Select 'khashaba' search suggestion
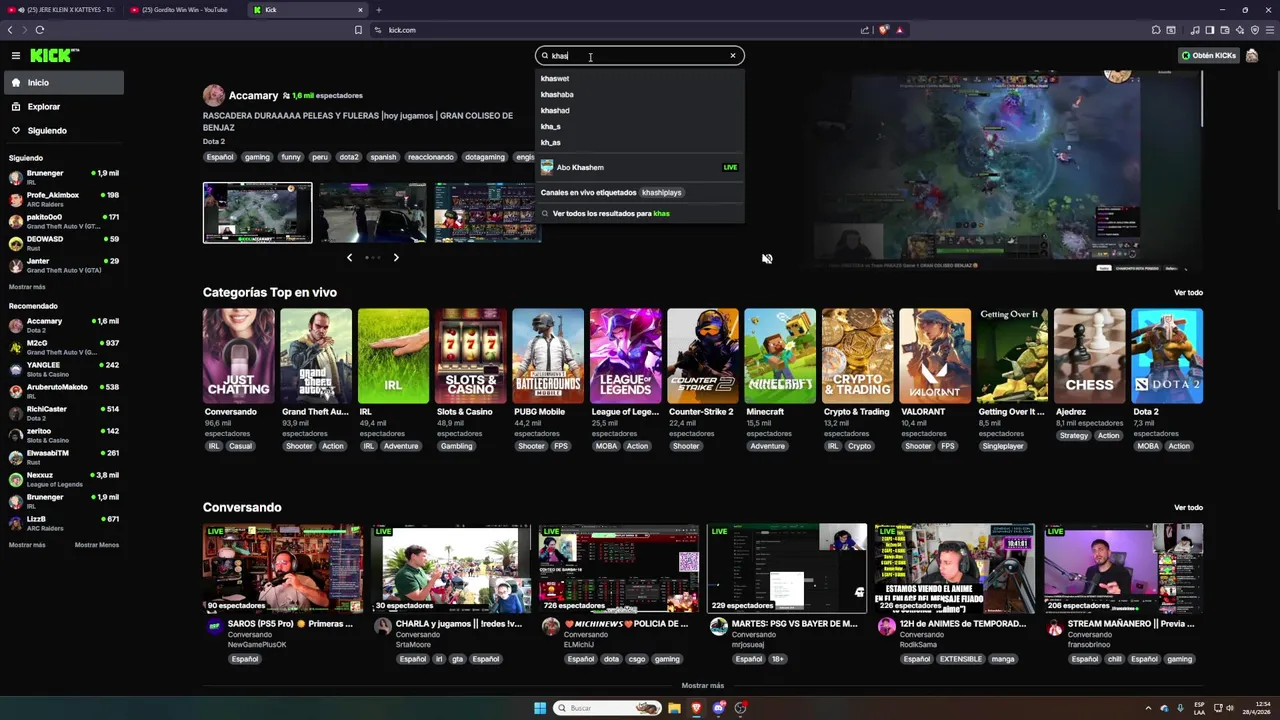 640,94
